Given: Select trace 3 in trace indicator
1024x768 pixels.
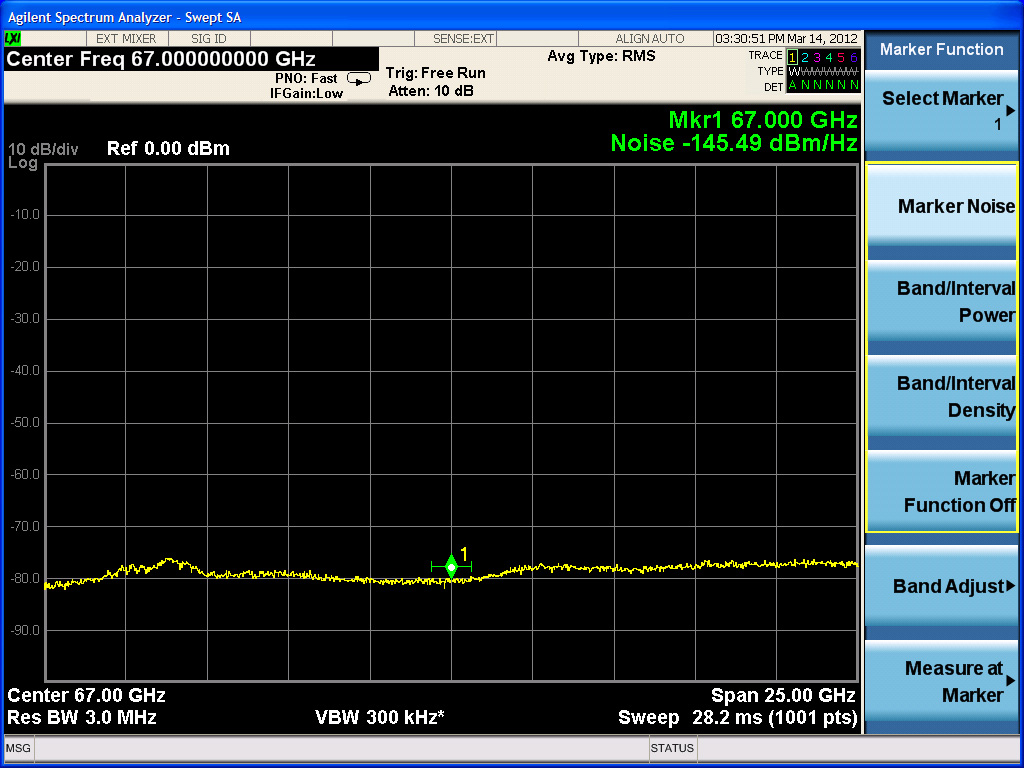Looking at the screenshot, I should click(x=818, y=57).
